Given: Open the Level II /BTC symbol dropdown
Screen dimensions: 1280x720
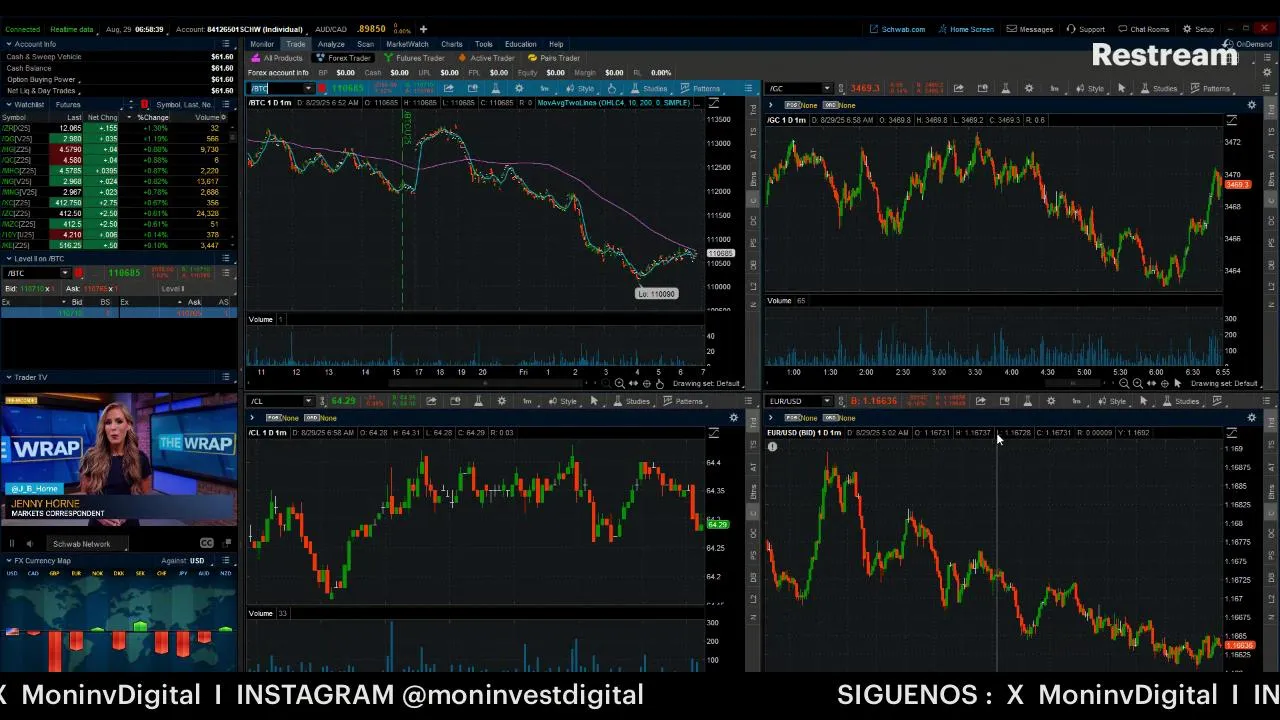Looking at the screenshot, I should click(x=65, y=273).
